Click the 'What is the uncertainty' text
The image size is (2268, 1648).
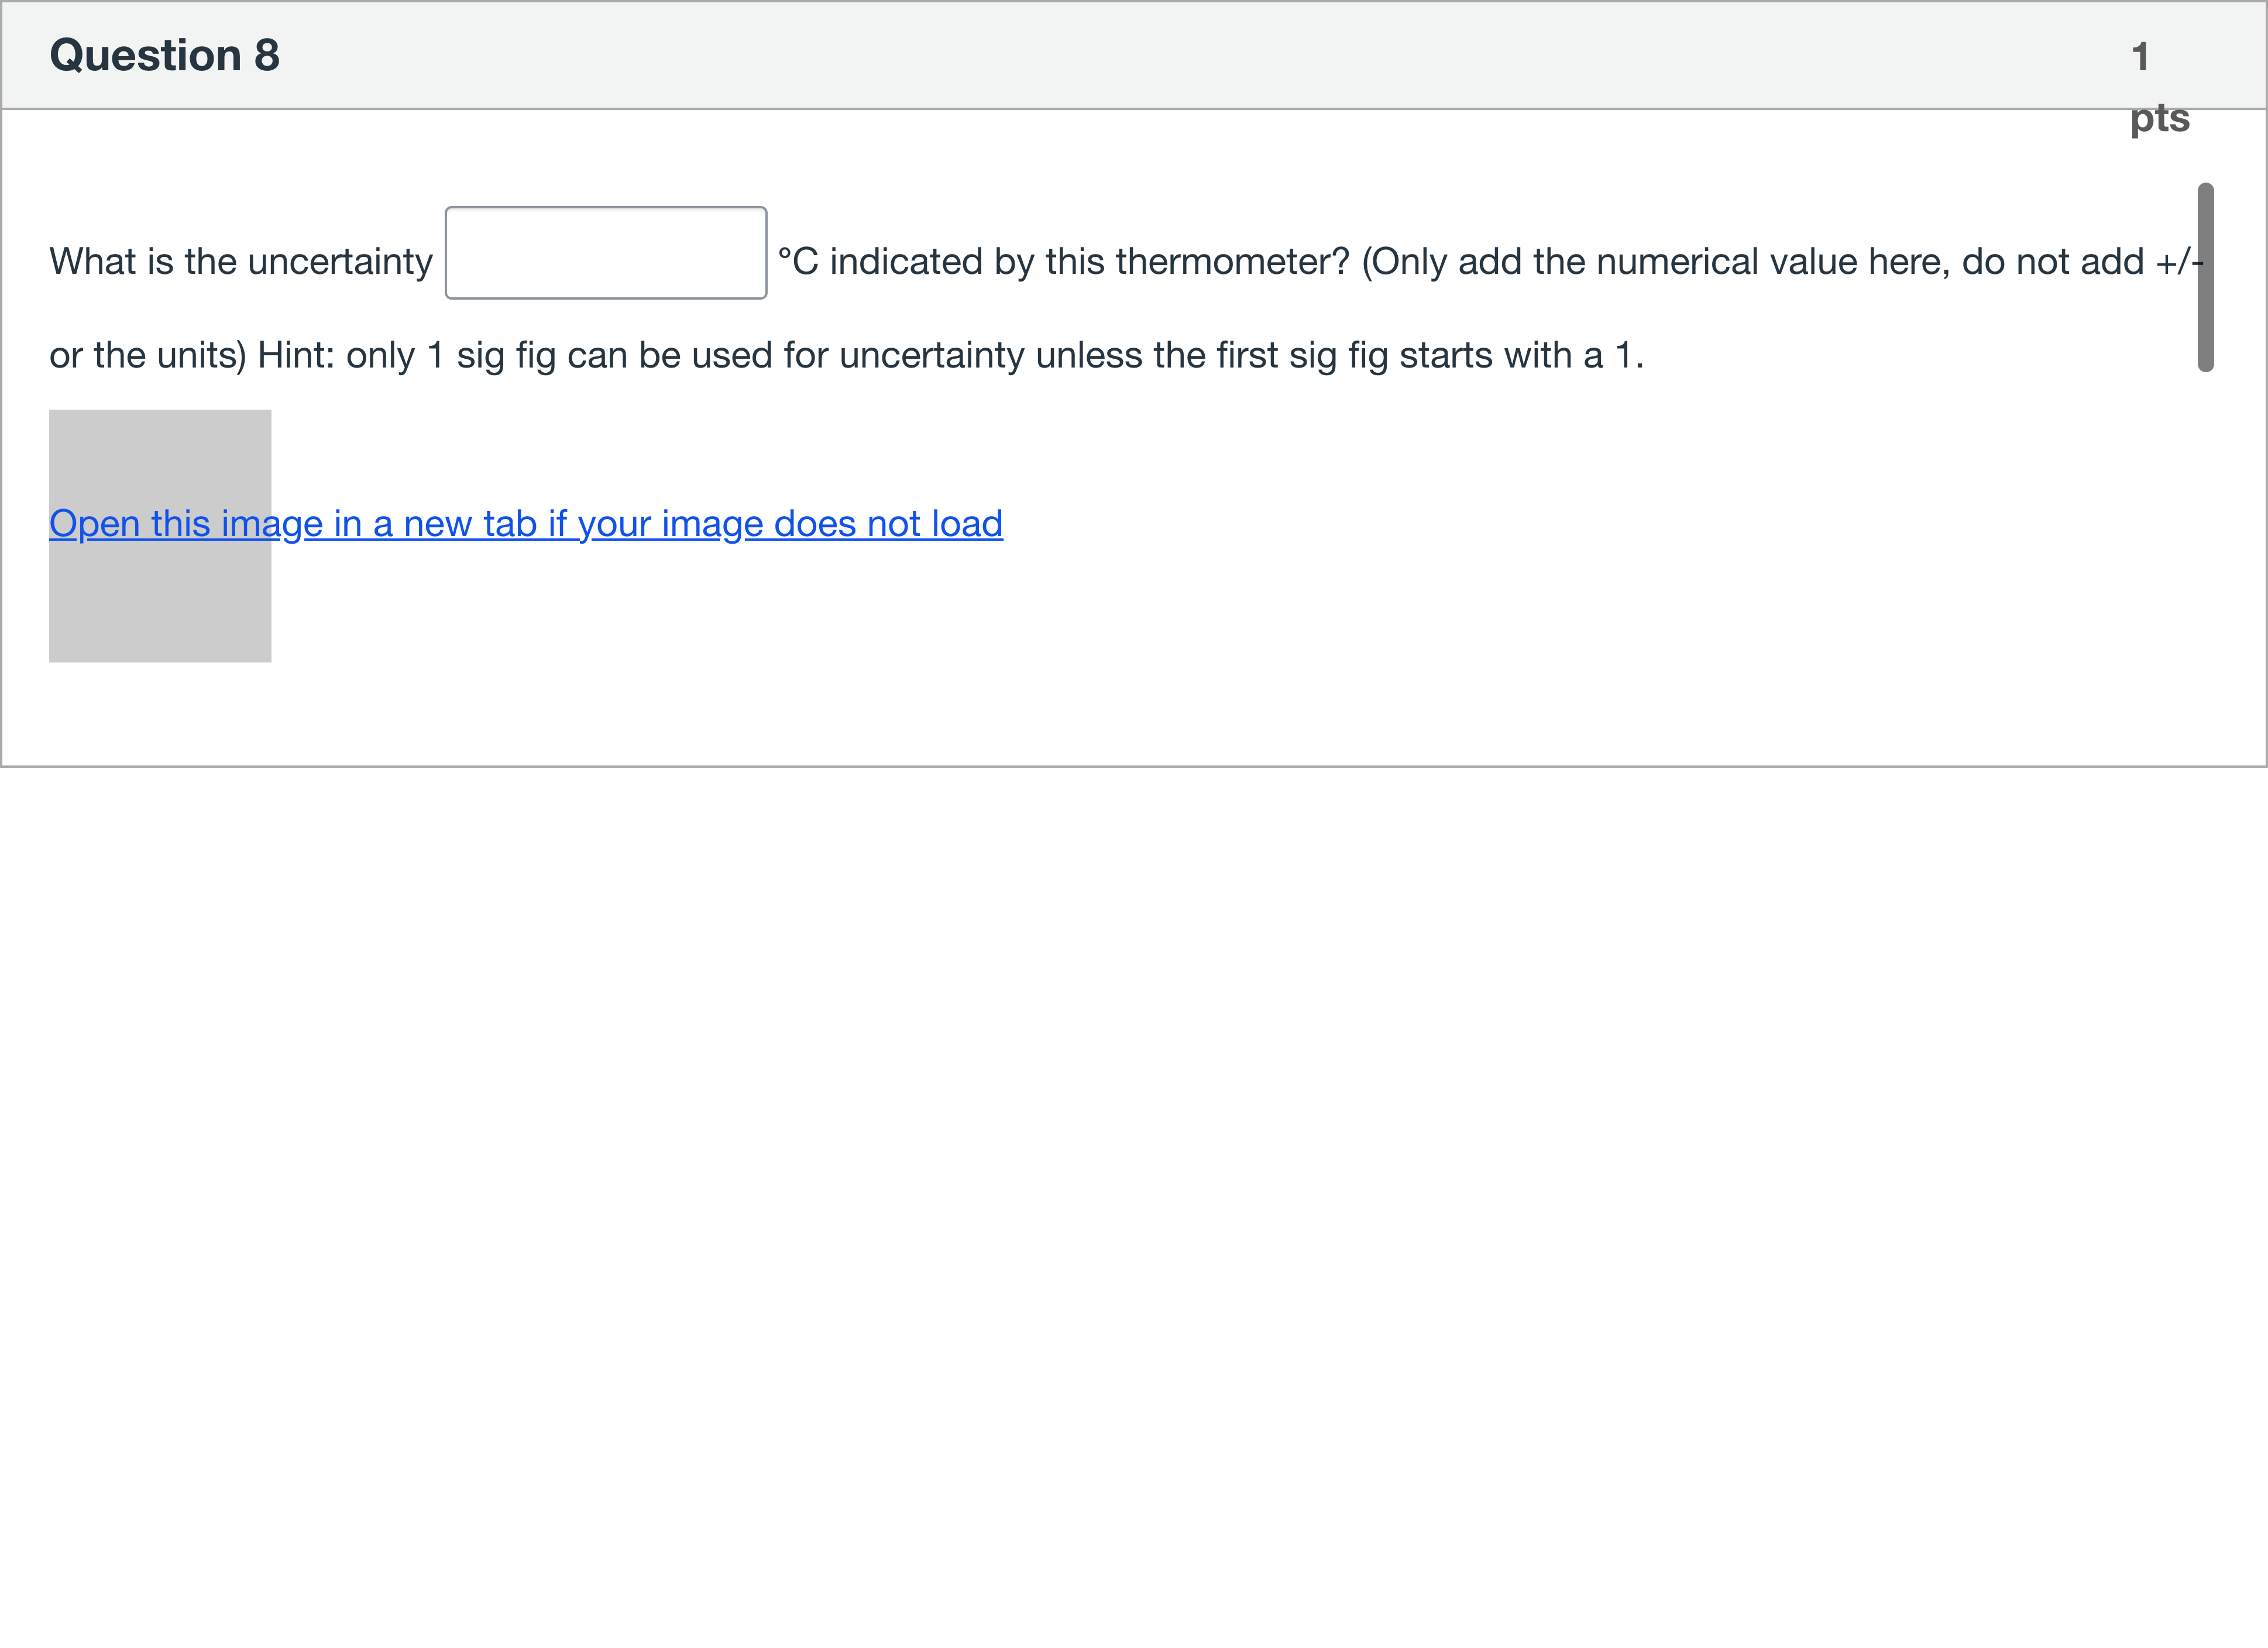tap(240, 262)
